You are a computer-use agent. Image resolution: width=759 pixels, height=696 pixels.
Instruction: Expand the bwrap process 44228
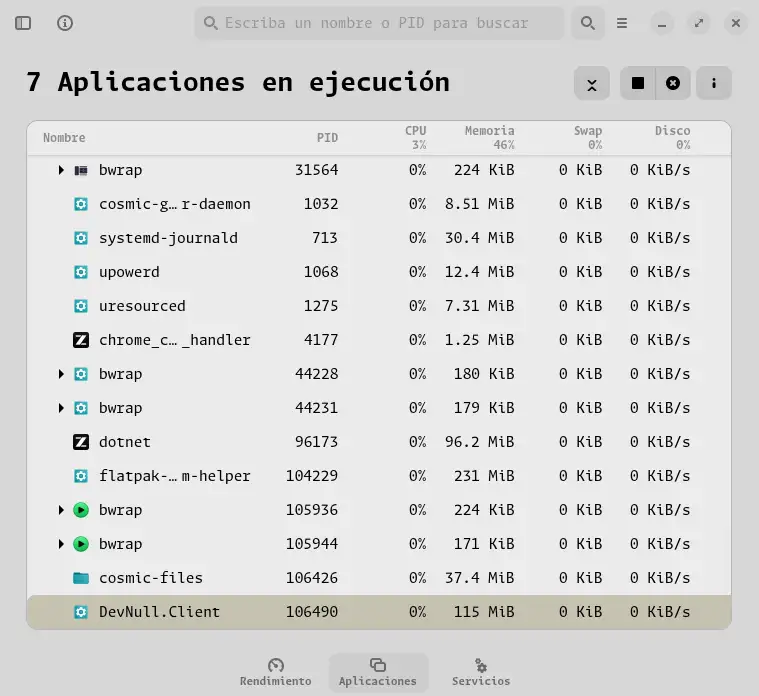coord(61,374)
